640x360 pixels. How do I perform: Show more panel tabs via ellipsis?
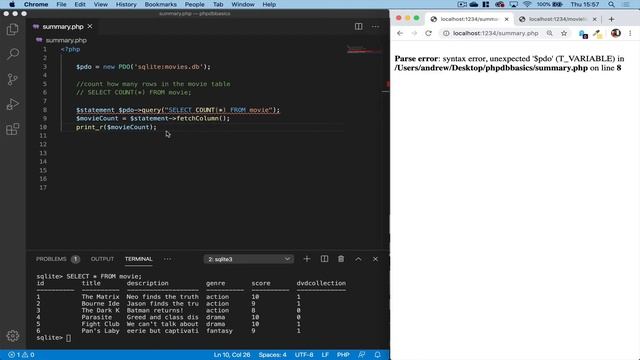[167, 259]
